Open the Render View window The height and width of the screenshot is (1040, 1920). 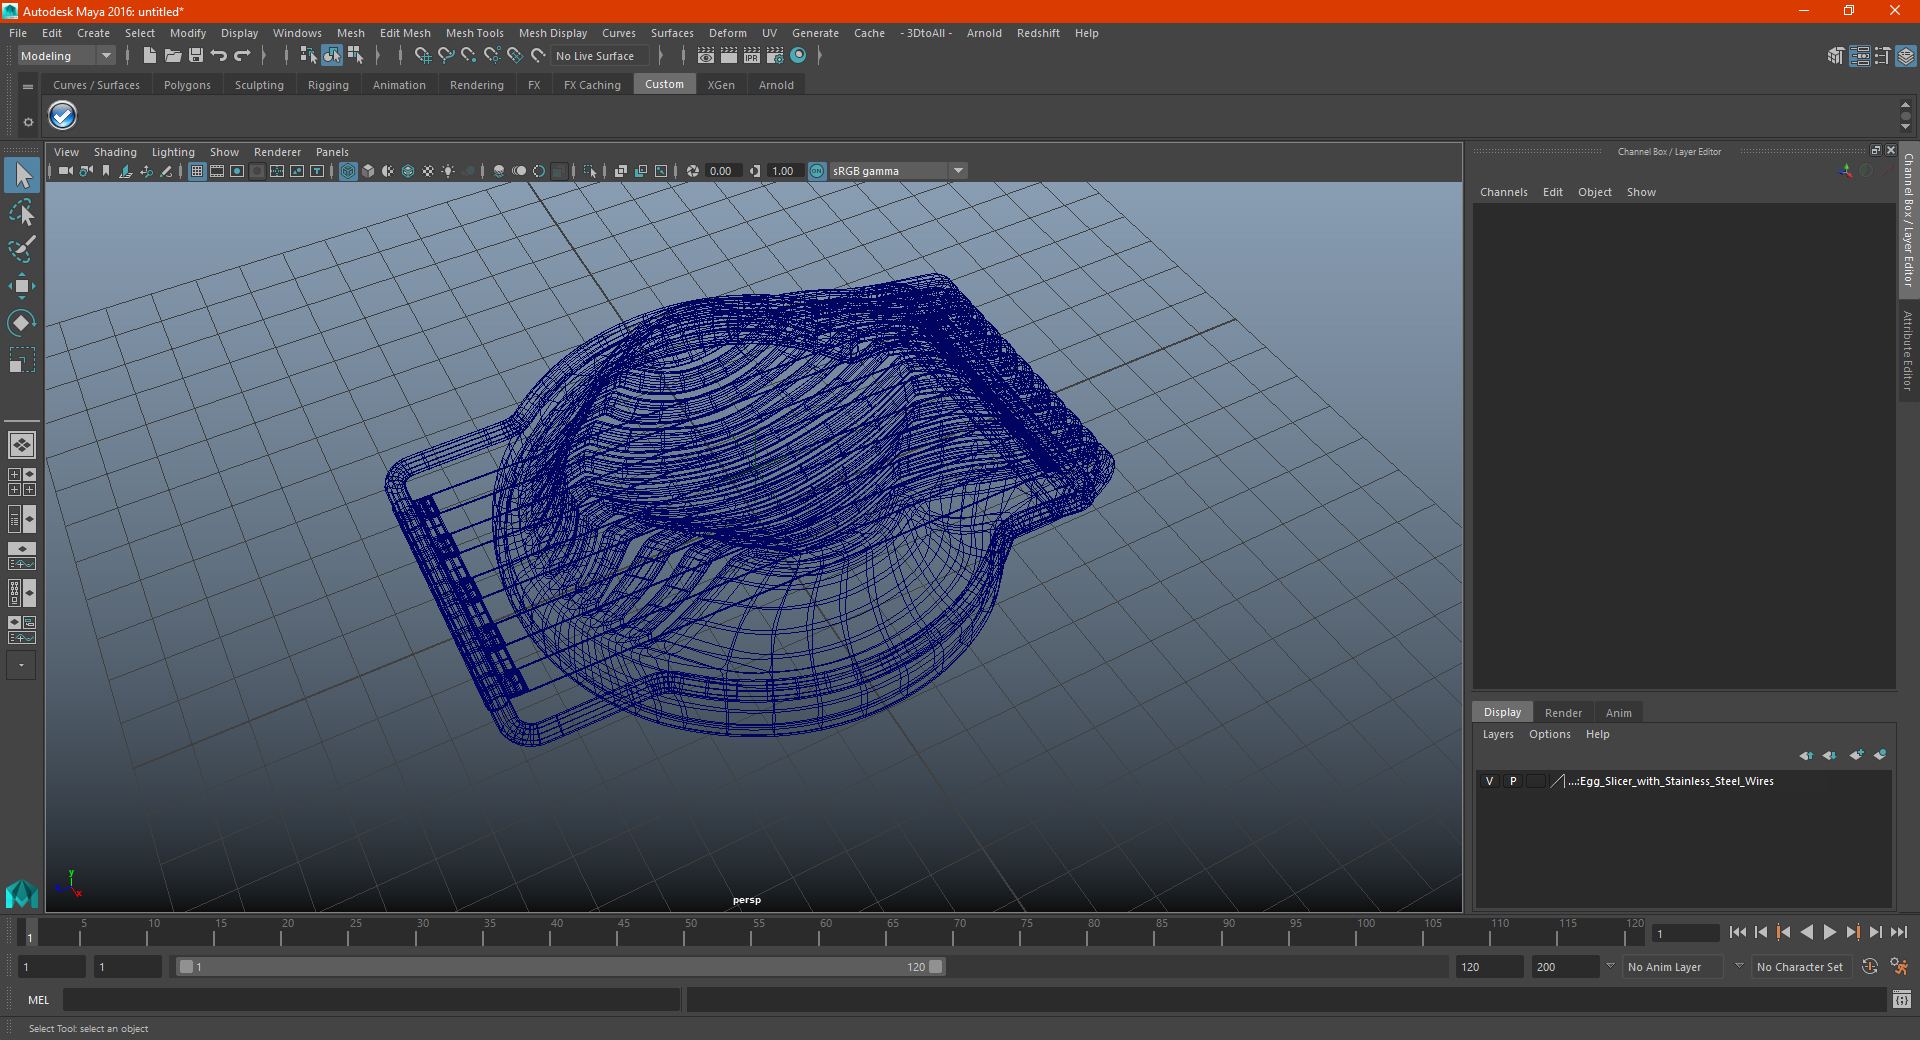[706, 56]
